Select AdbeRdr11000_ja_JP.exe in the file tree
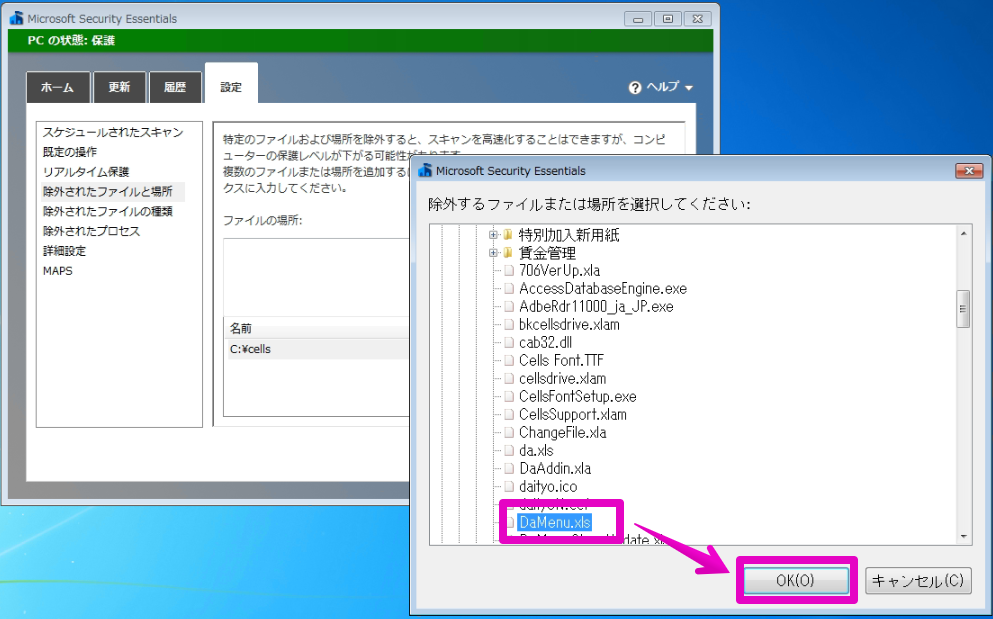 (596, 307)
